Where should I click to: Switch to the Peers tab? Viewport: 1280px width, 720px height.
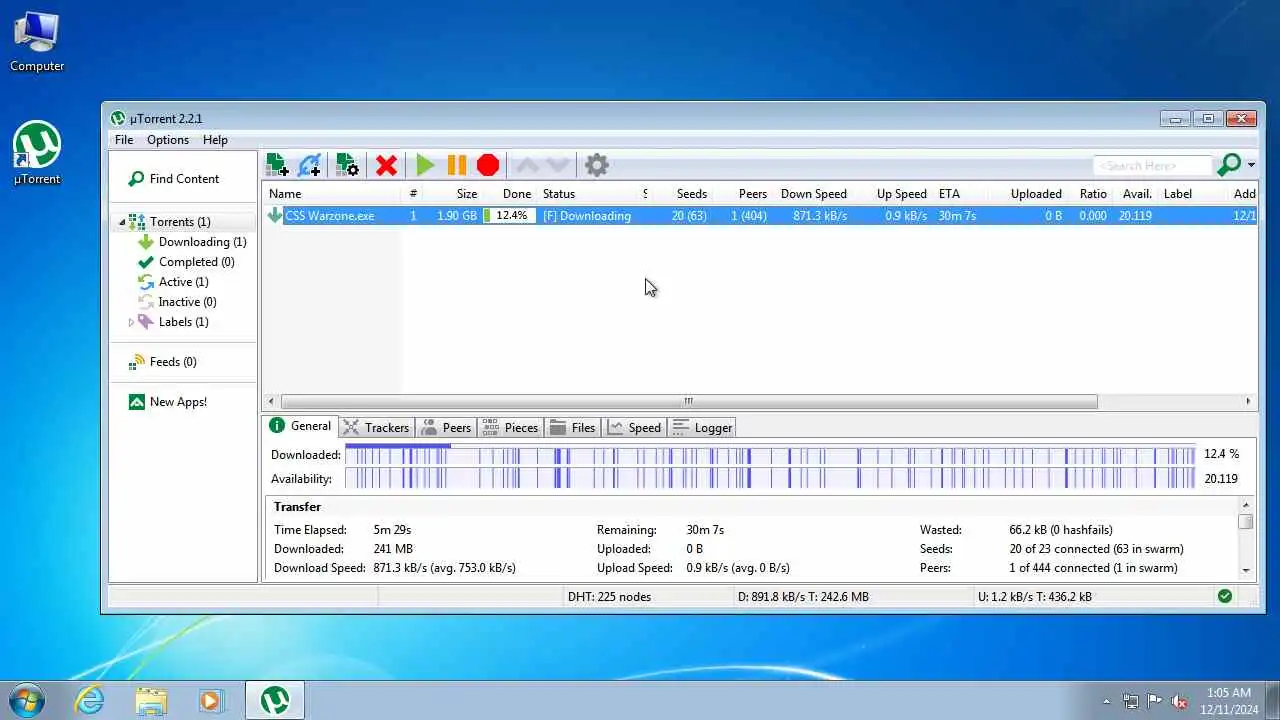coord(446,428)
